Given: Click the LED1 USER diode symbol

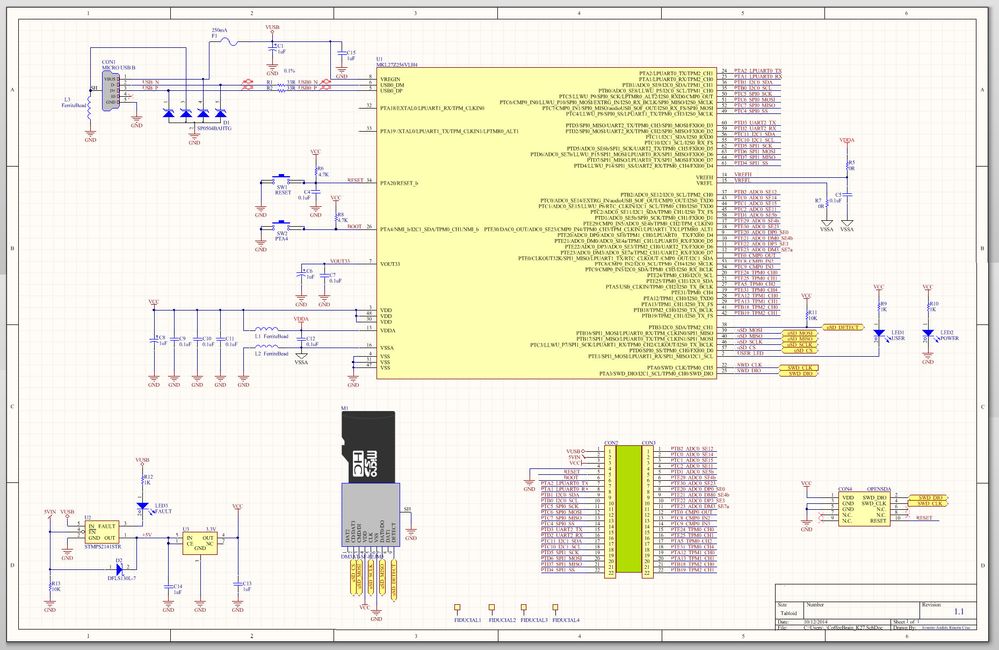Looking at the screenshot, I should 879,334.
